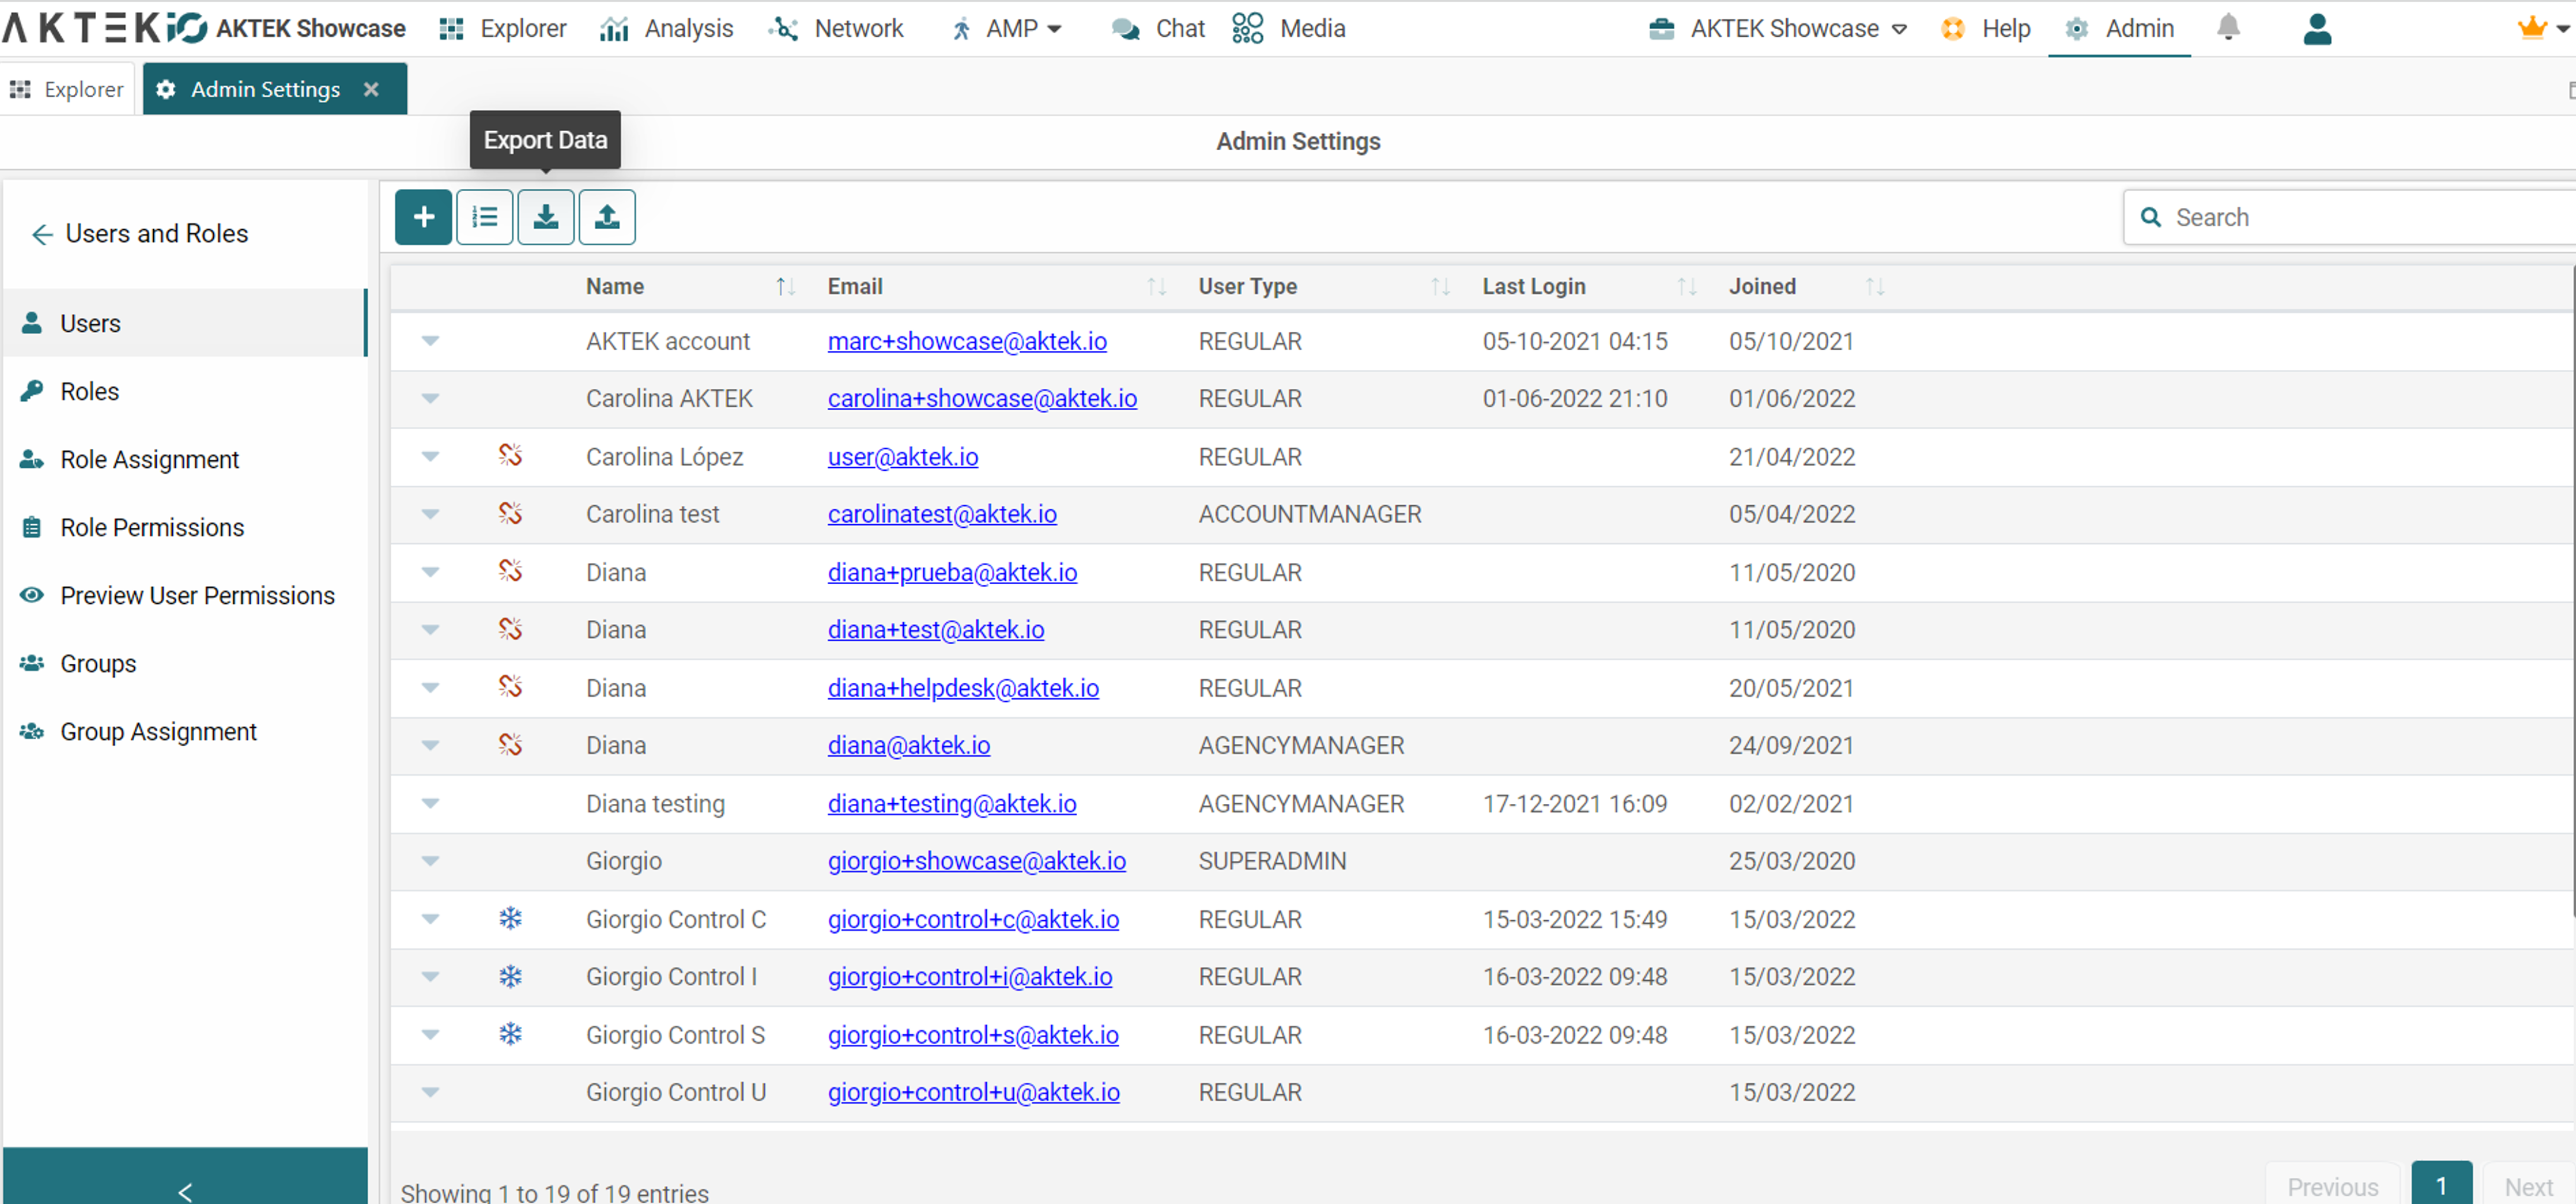Open Group Assignment in the sidebar
This screenshot has height=1204, width=2576.
(185, 731)
